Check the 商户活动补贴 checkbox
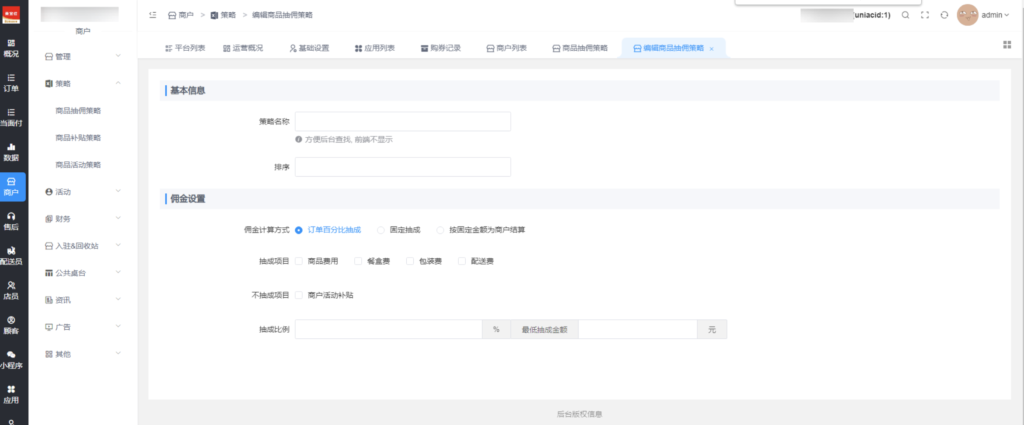 (x=298, y=295)
